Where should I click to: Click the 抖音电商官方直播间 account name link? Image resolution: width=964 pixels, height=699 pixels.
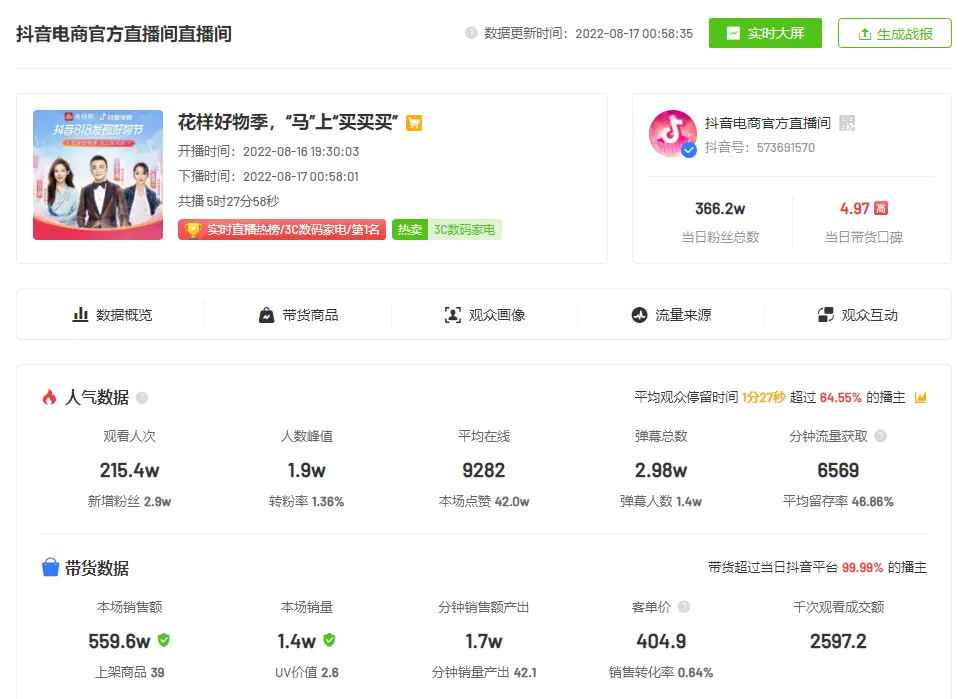point(767,123)
